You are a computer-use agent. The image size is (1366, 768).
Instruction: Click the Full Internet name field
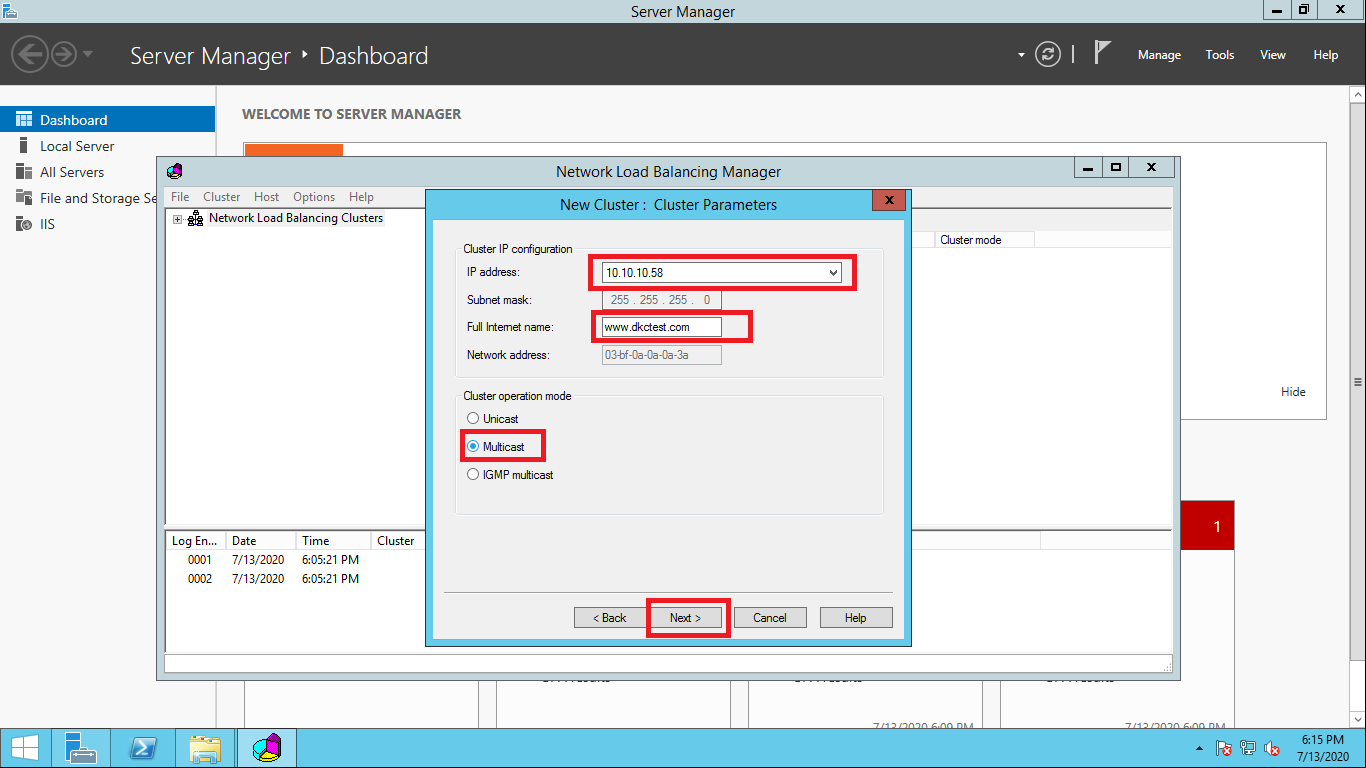[661, 327]
